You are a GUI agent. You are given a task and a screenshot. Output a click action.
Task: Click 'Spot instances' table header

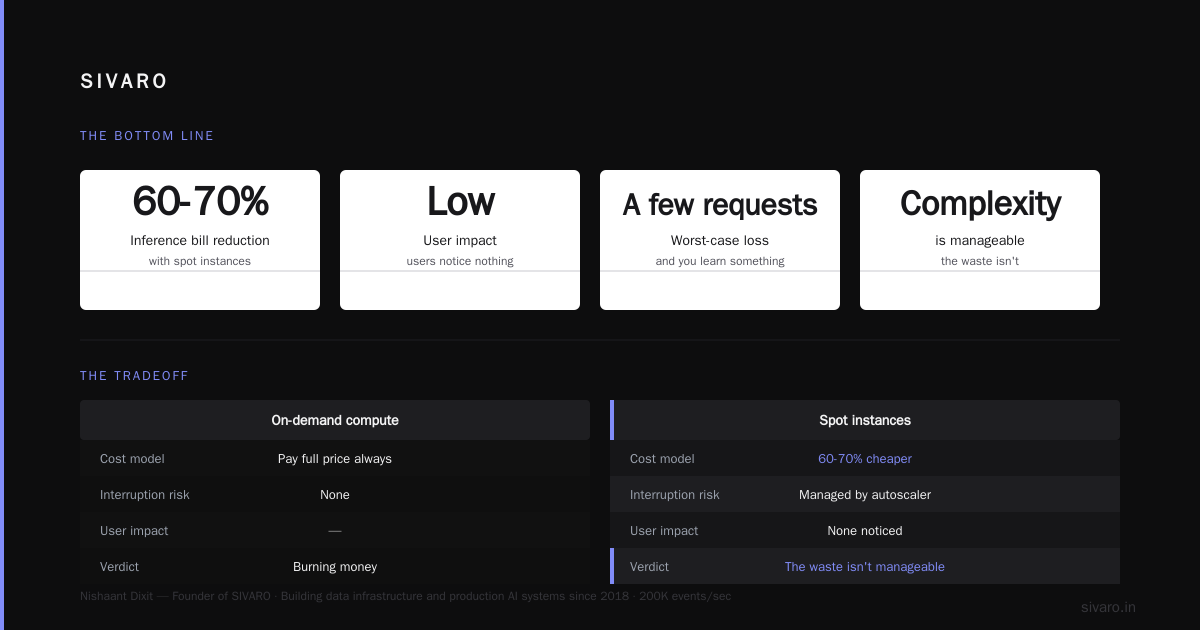[x=865, y=420]
